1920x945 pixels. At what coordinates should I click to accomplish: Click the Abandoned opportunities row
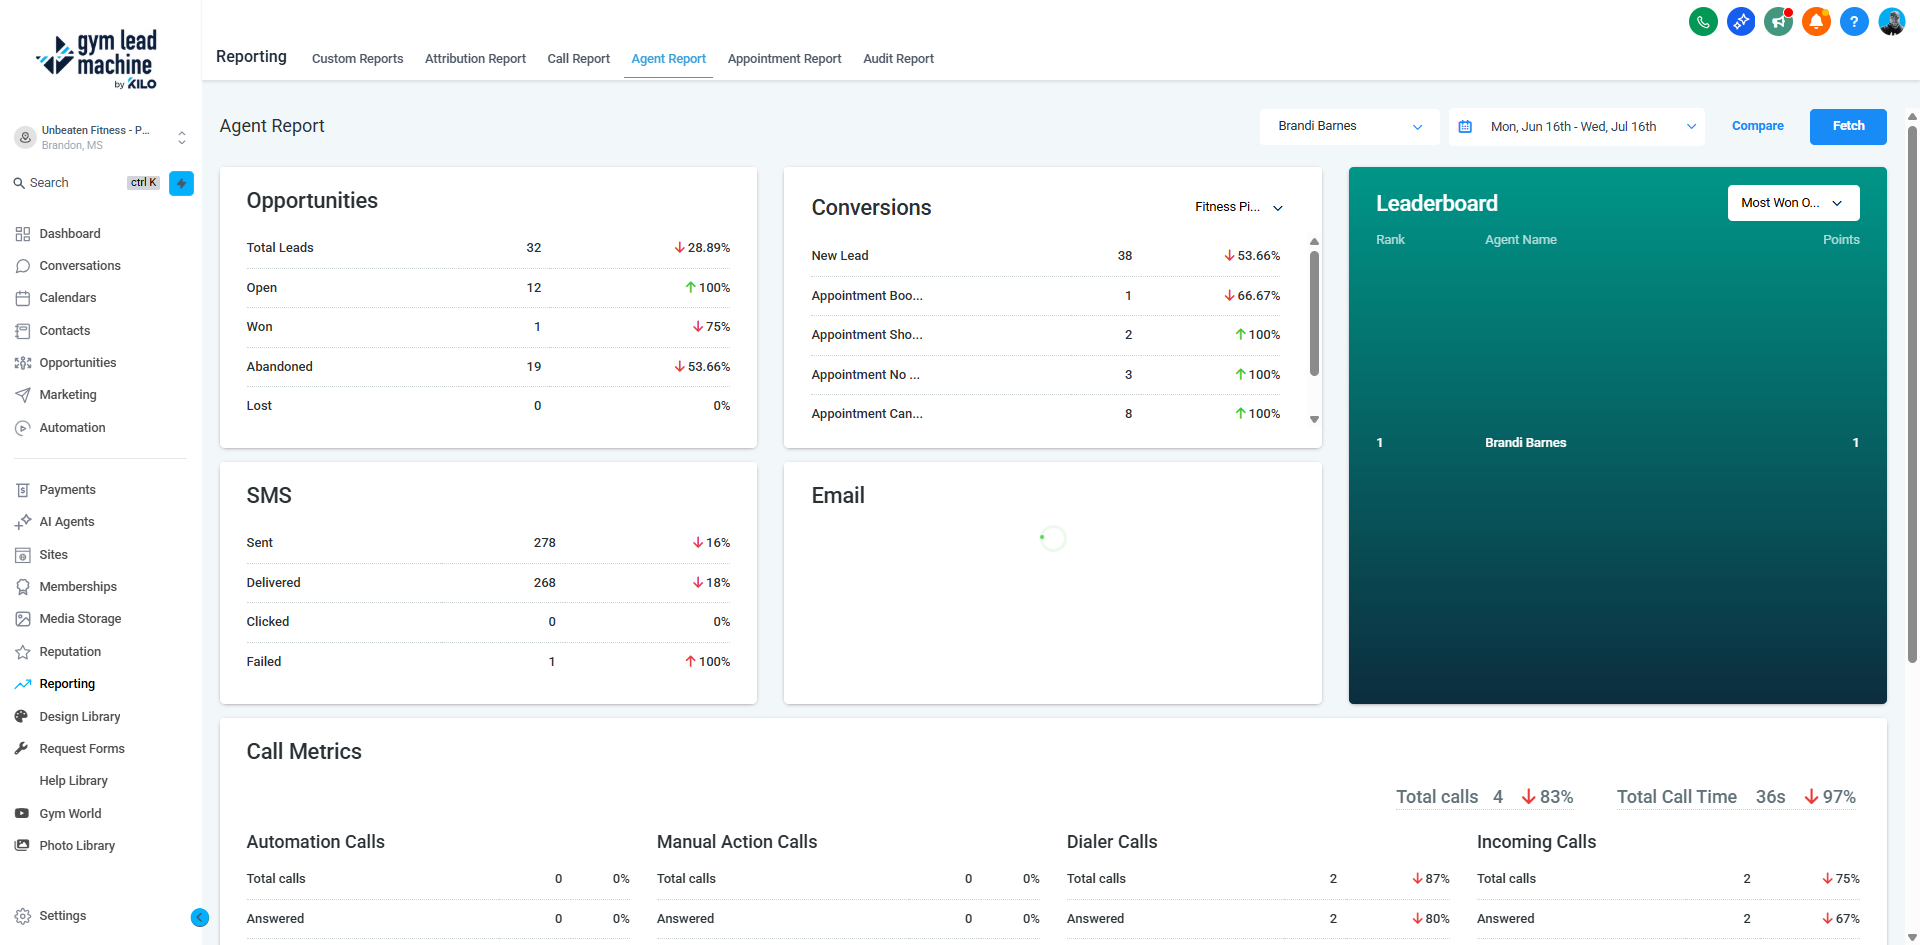(488, 367)
